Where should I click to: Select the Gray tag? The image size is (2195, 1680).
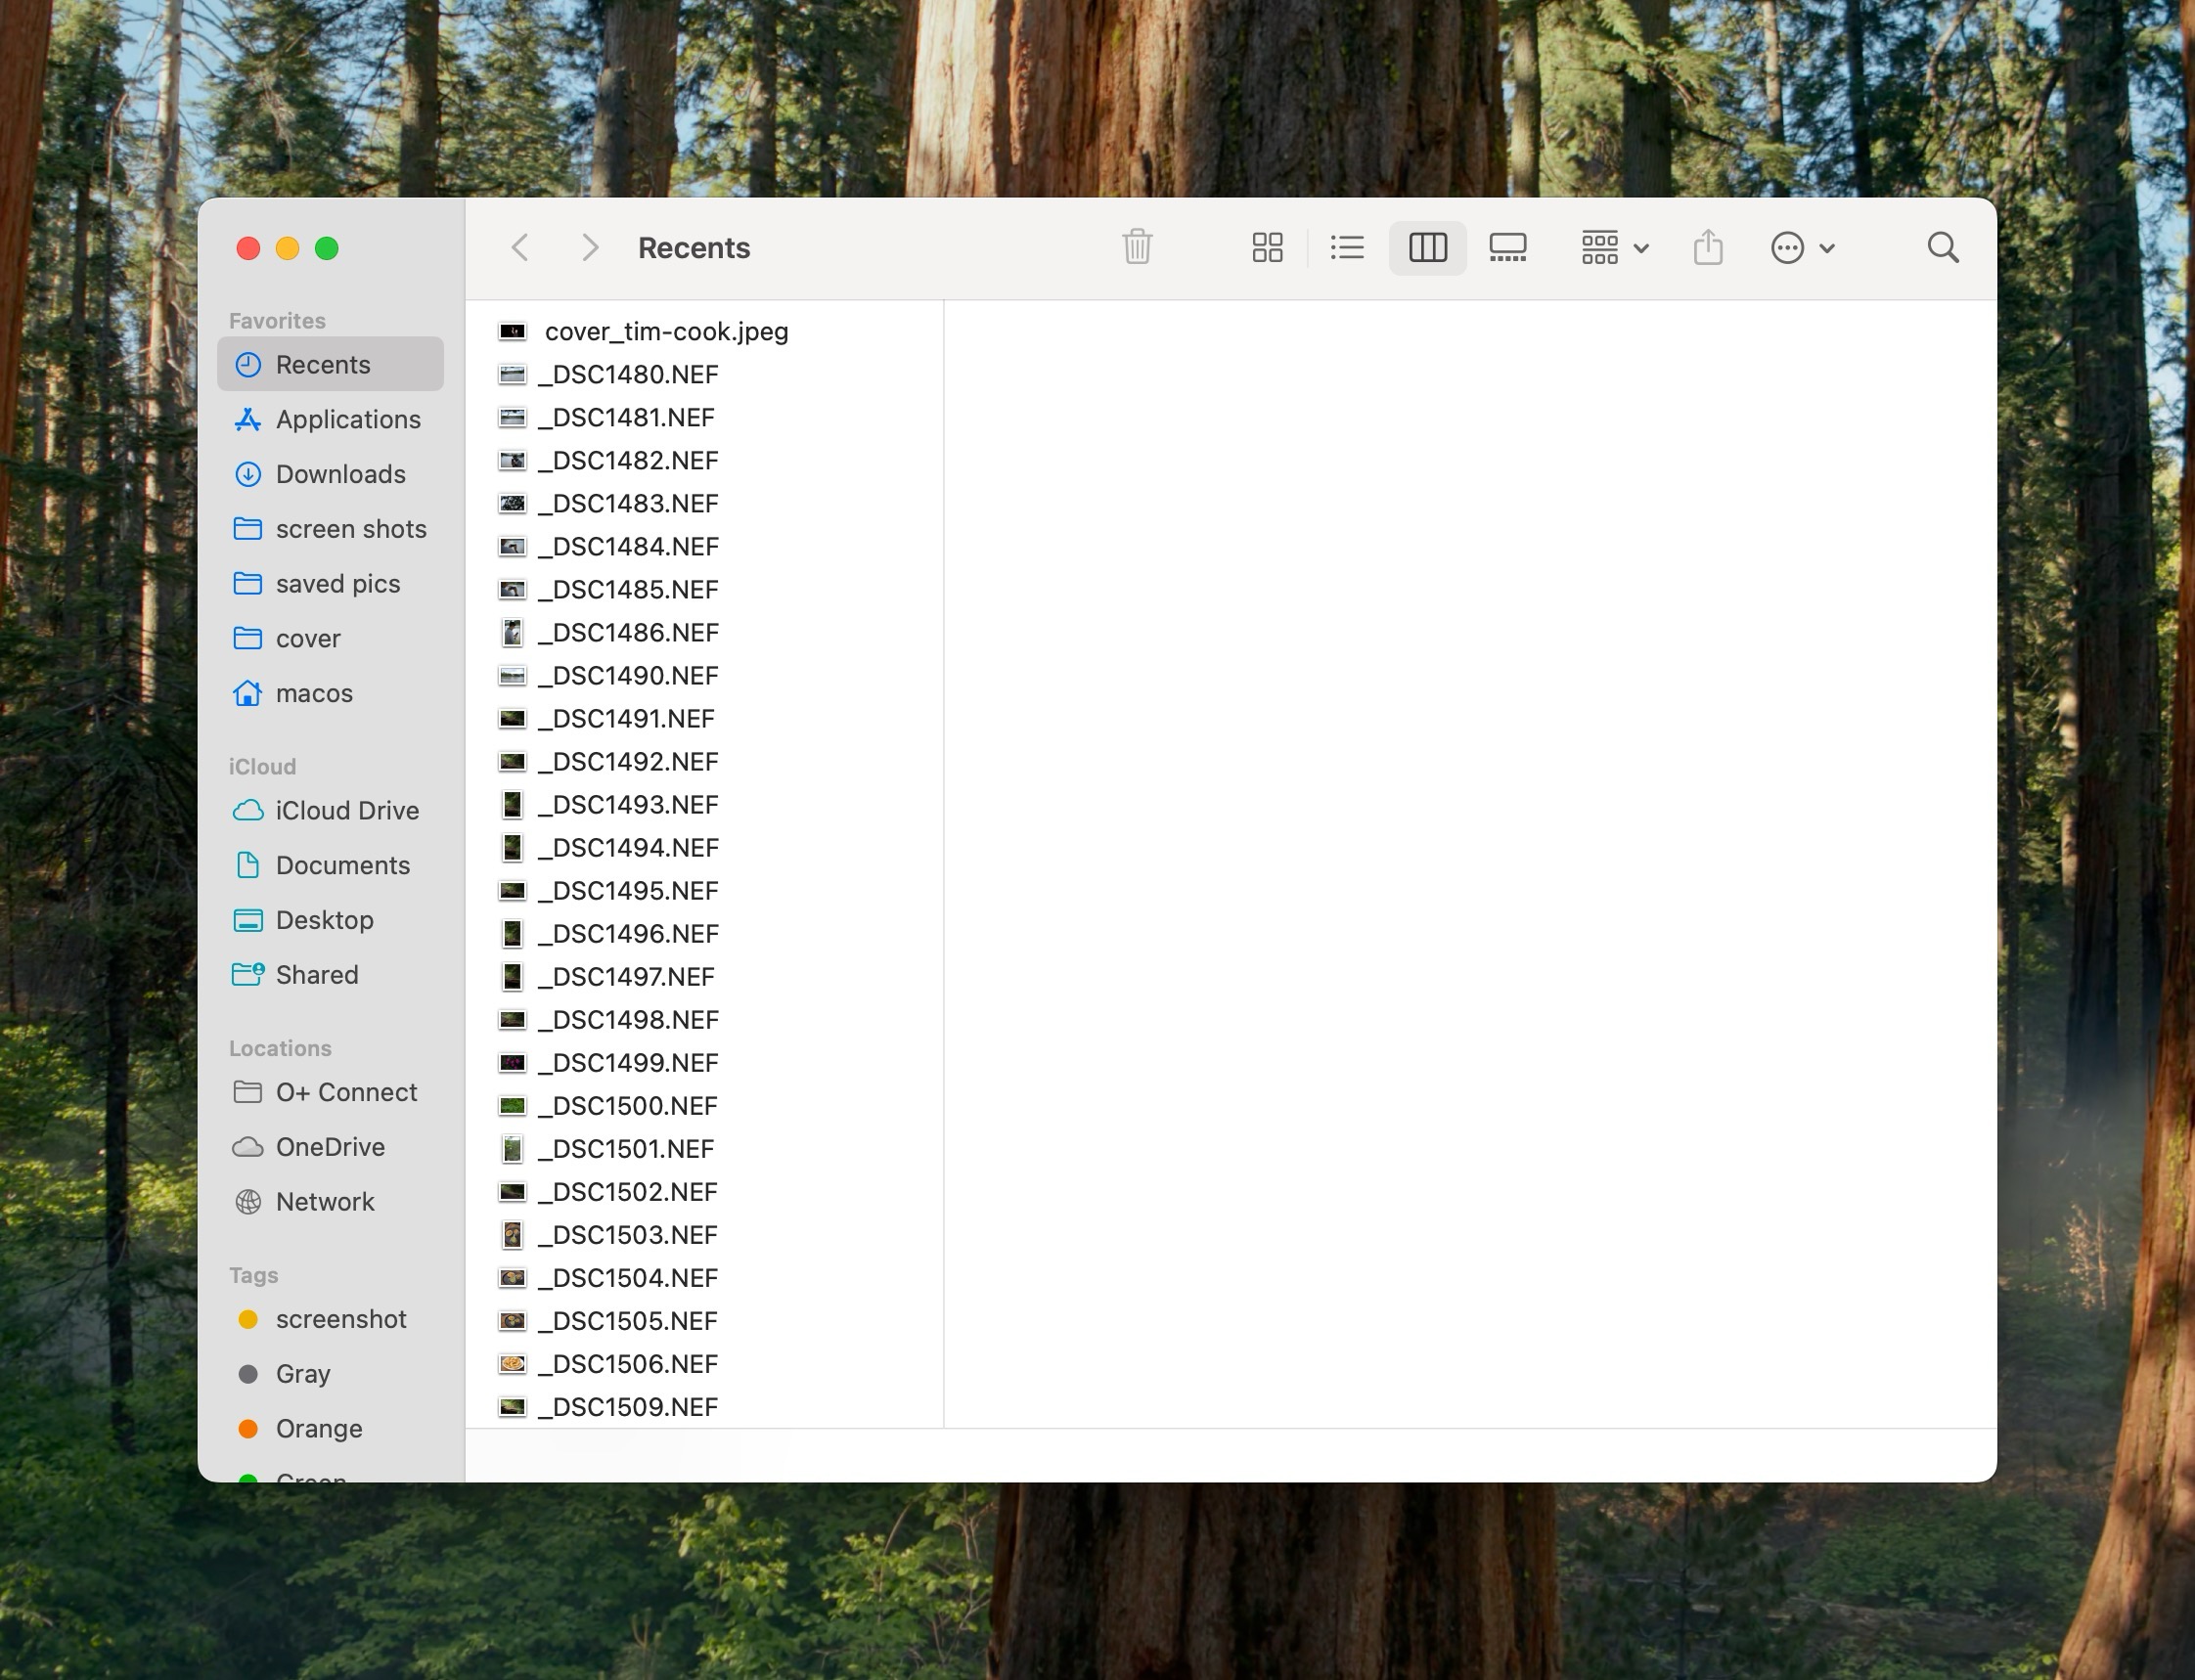tap(330, 1374)
